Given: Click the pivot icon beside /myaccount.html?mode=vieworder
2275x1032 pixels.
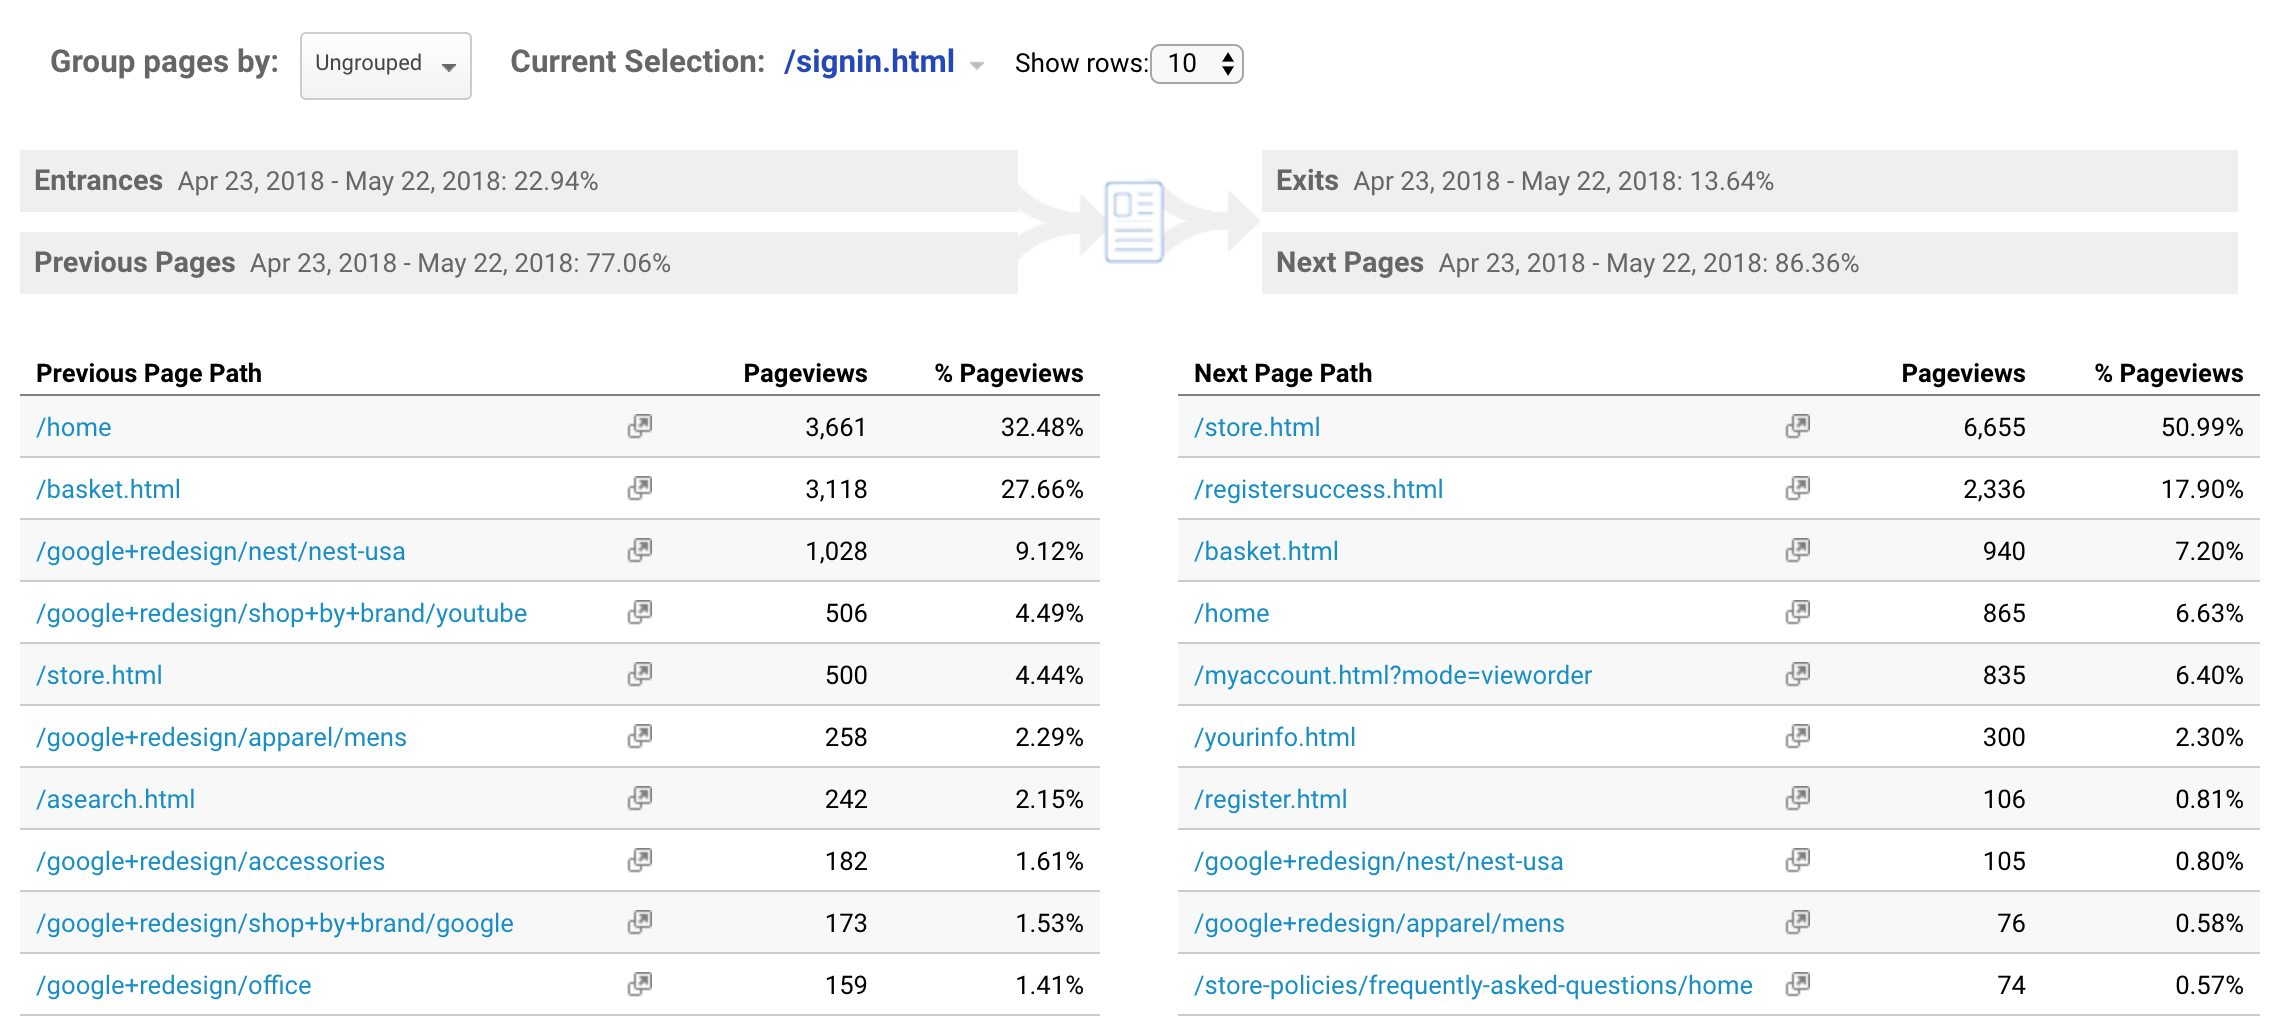Looking at the screenshot, I should pyautogui.click(x=1798, y=674).
